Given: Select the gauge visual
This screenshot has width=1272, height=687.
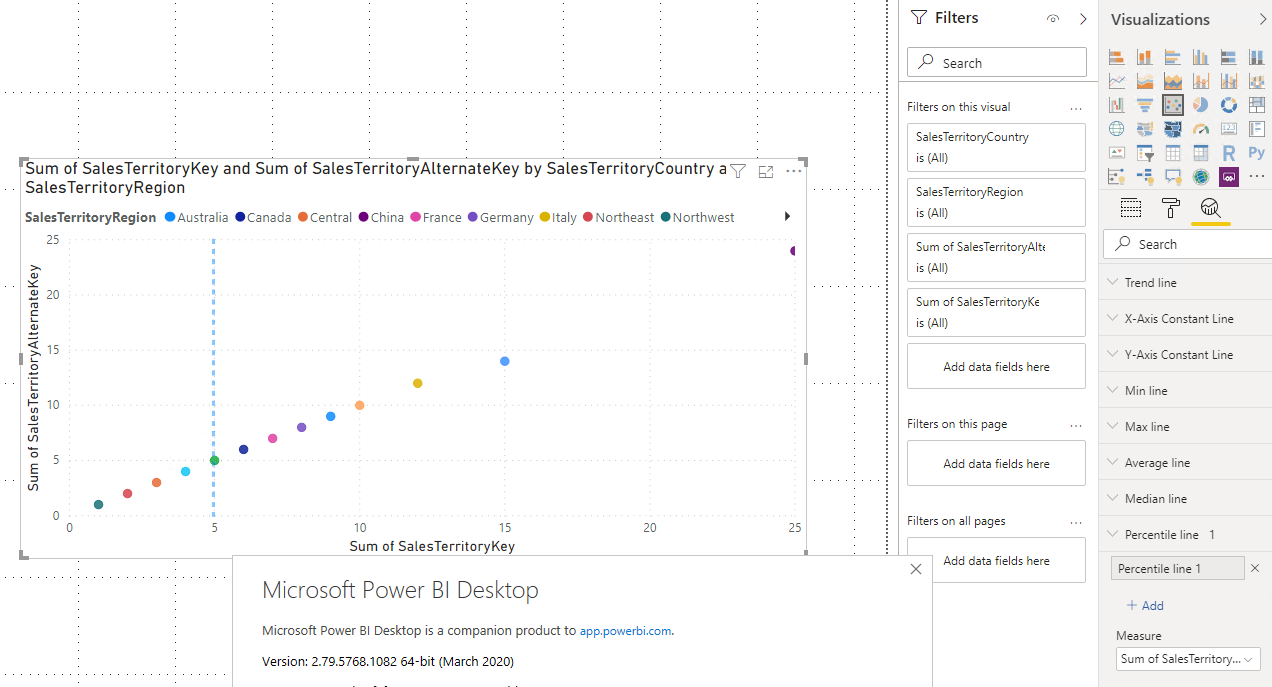Looking at the screenshot, I should 1201,128.
